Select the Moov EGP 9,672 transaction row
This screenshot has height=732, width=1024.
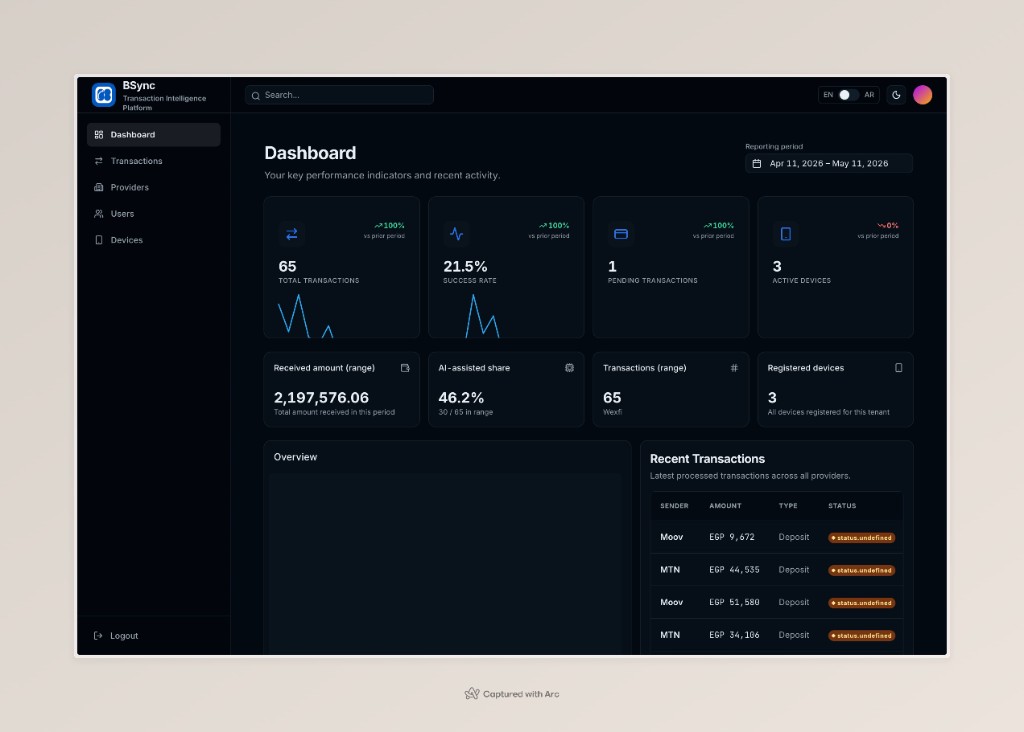click(x=776, y=537)
